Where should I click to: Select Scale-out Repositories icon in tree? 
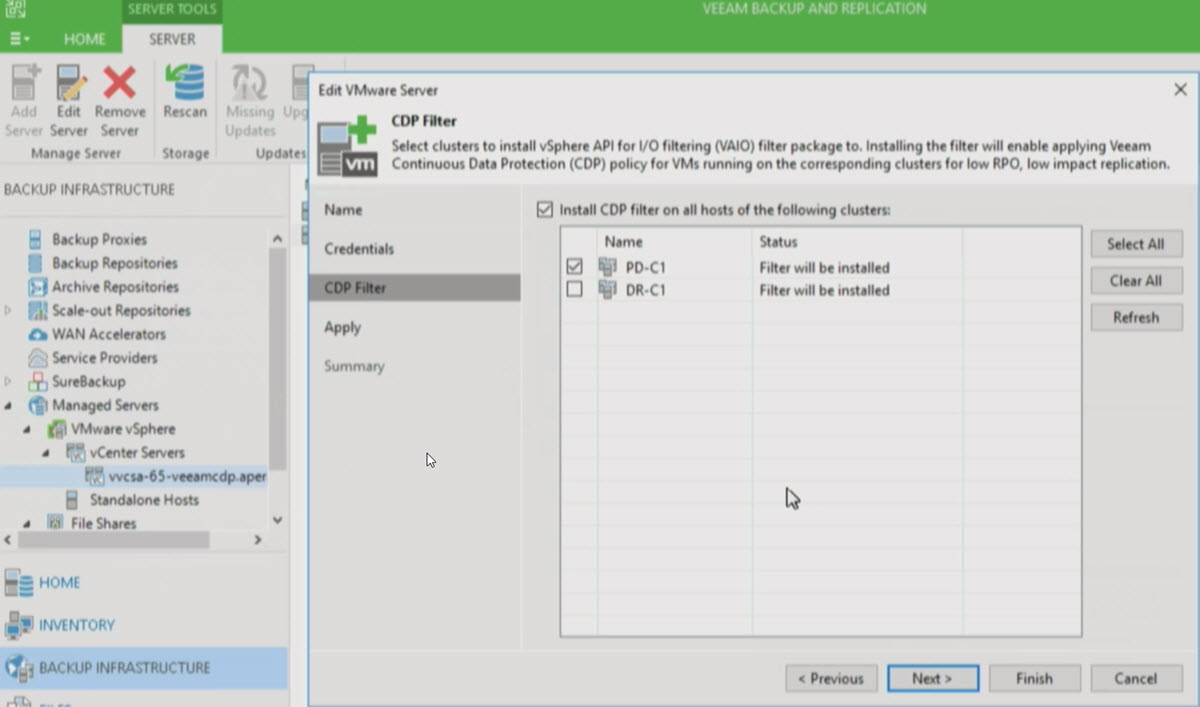click(x=37, y=310)
